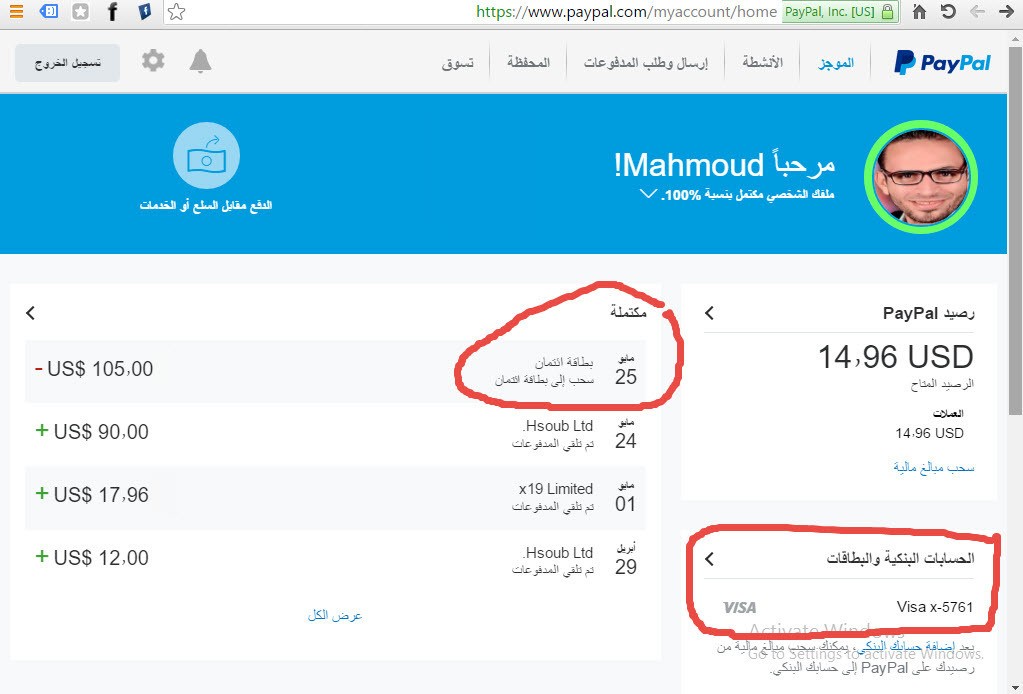Screen dimensions: 1023x694
Task: Open the الأنشطة activity tab
Action: (762, 63)
